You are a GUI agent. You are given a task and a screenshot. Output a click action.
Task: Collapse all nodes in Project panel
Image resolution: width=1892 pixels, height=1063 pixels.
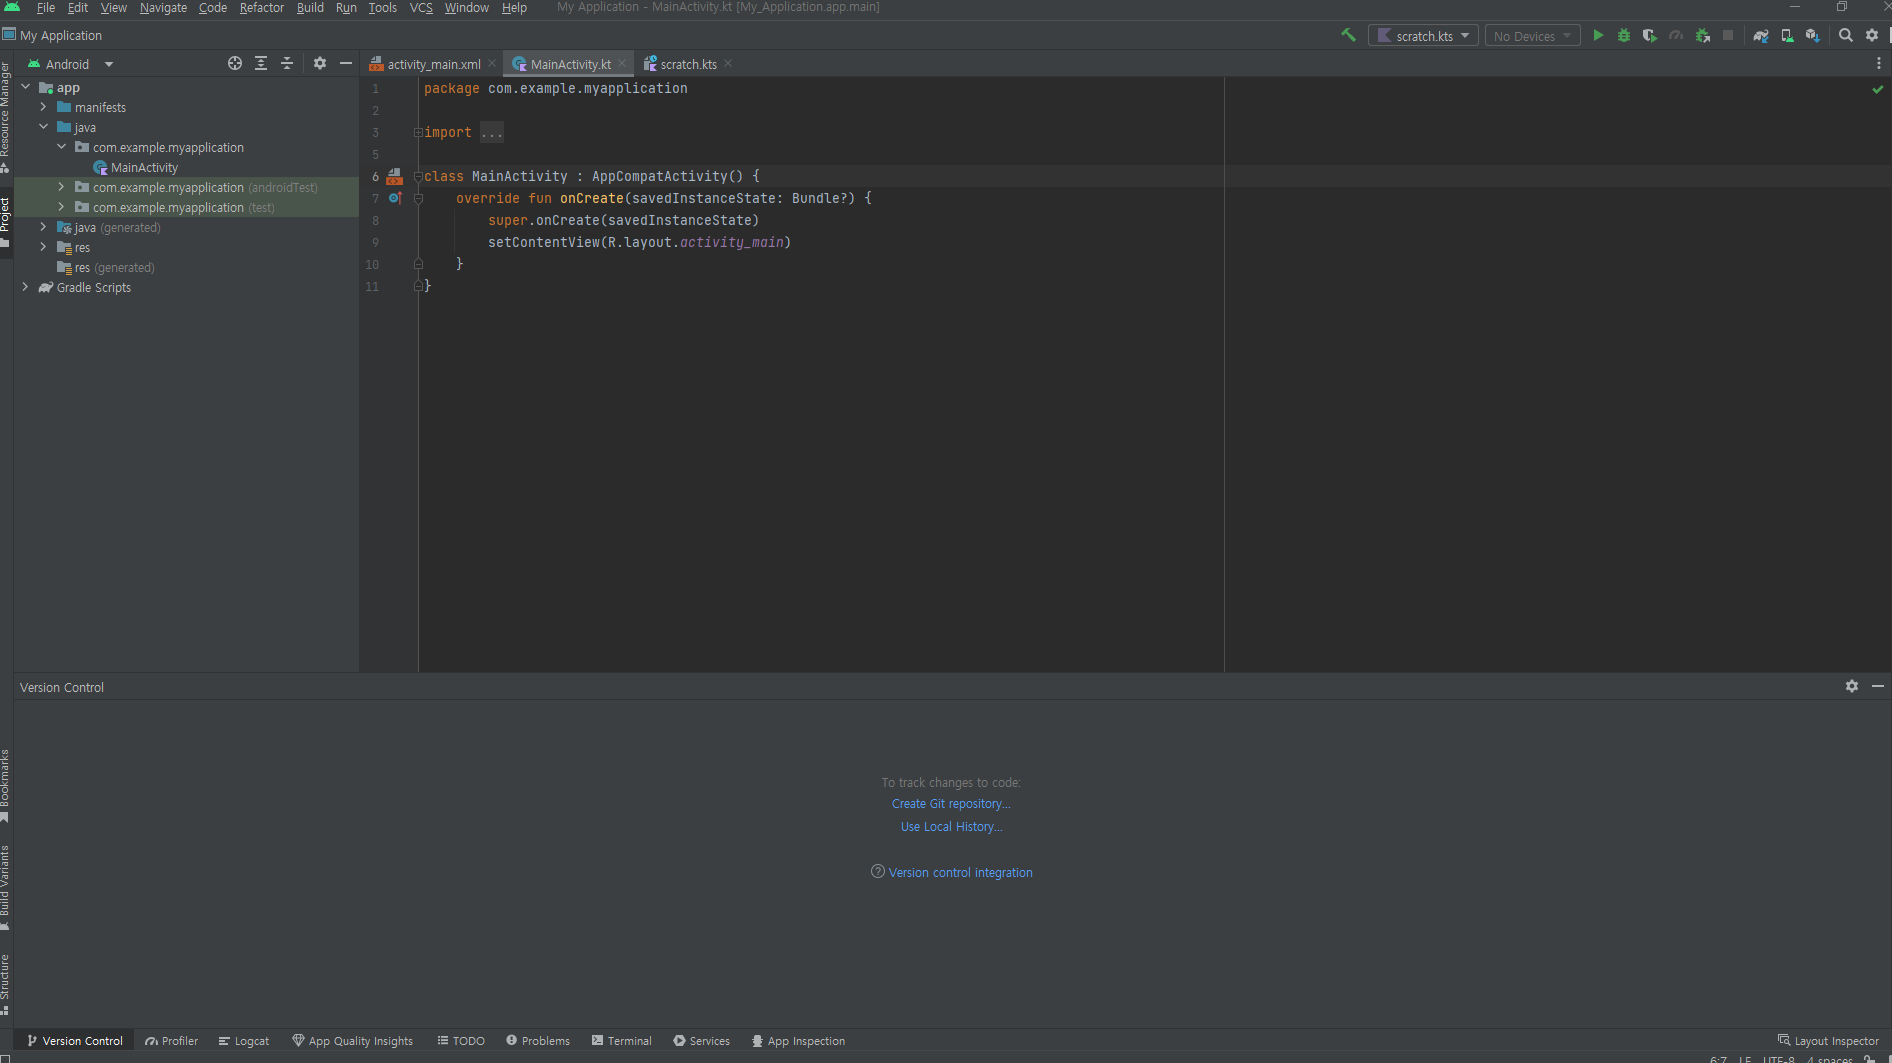[287, 63]
